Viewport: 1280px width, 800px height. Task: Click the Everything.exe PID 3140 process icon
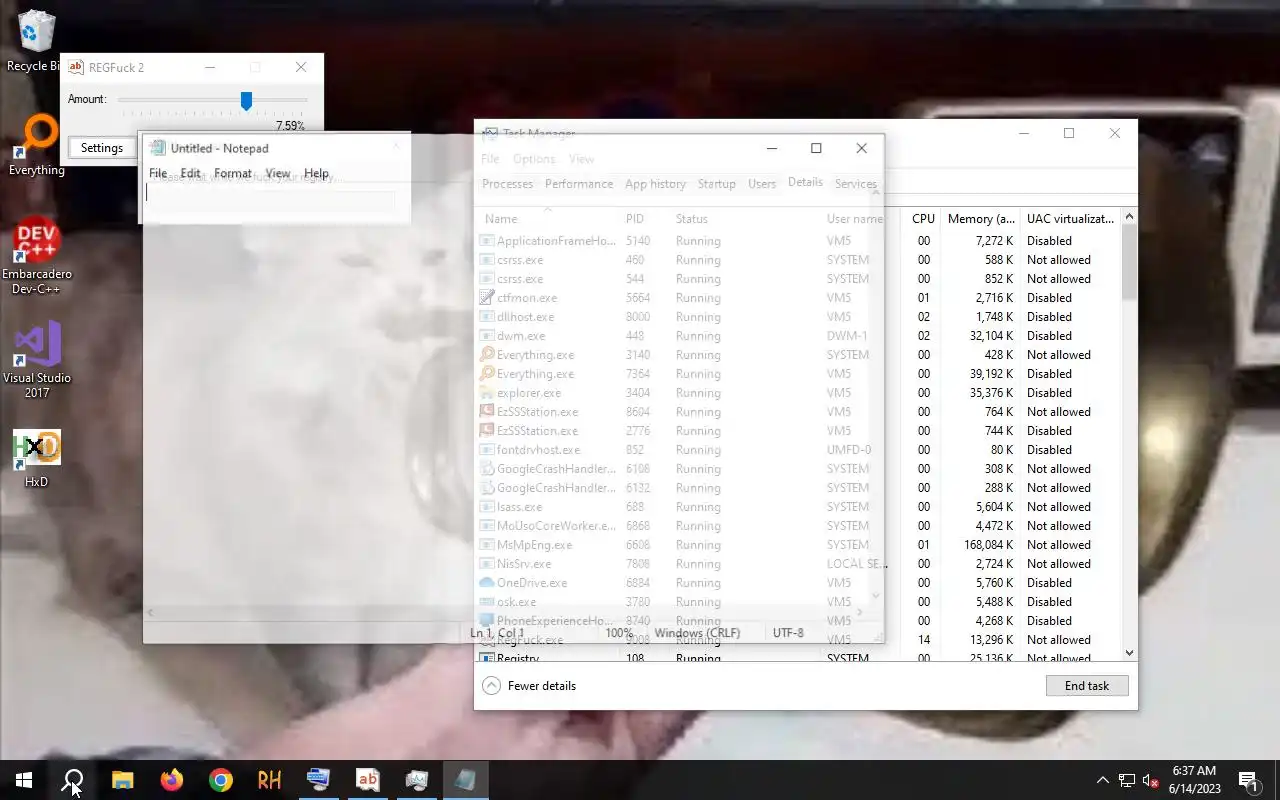tap(487, 355)
